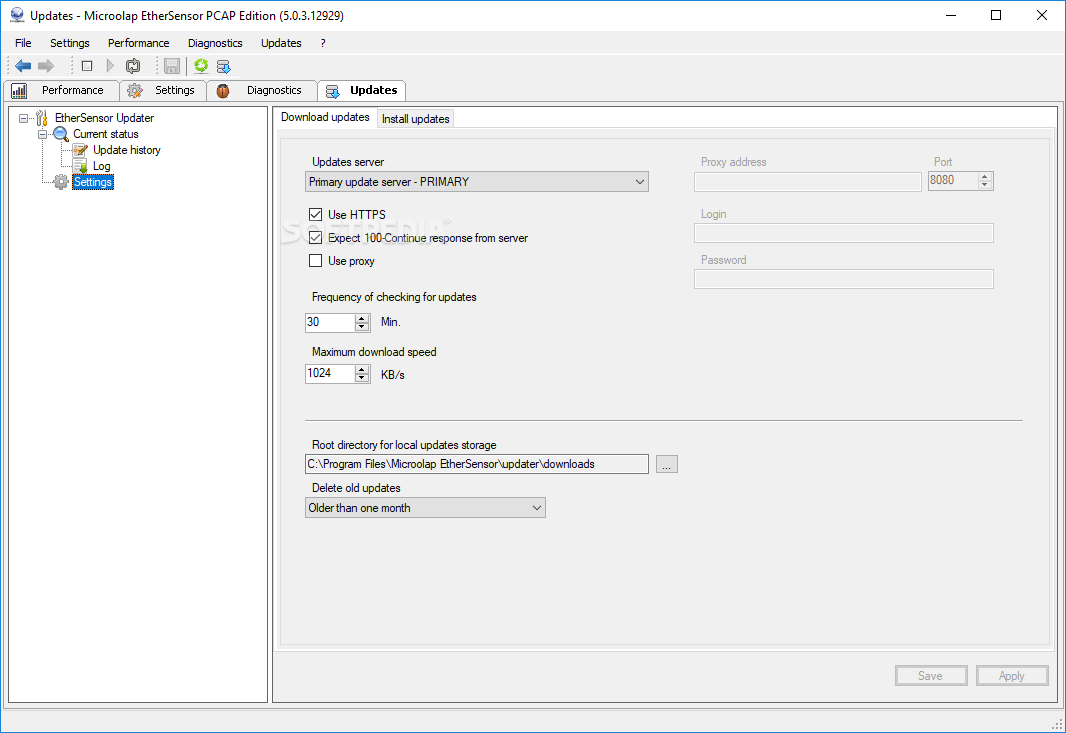The width and height of the screenshot is (1066, 733).
Task: Click the Proxy address input field
Action: pos(808,182)
